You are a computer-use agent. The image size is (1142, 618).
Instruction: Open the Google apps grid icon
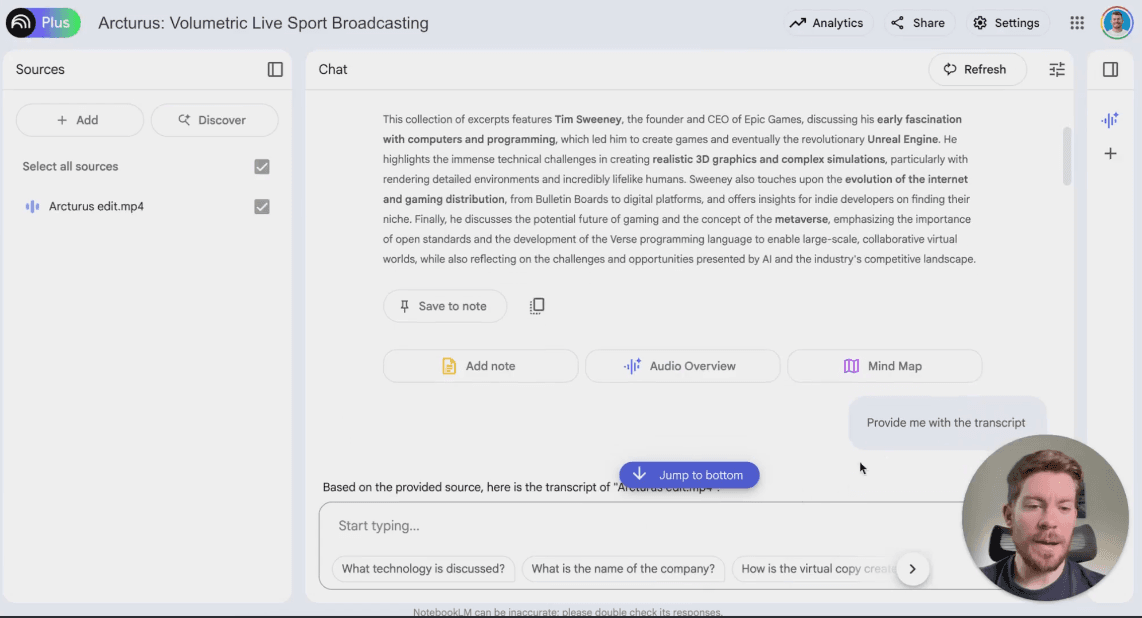click(x=1076, y=23)
